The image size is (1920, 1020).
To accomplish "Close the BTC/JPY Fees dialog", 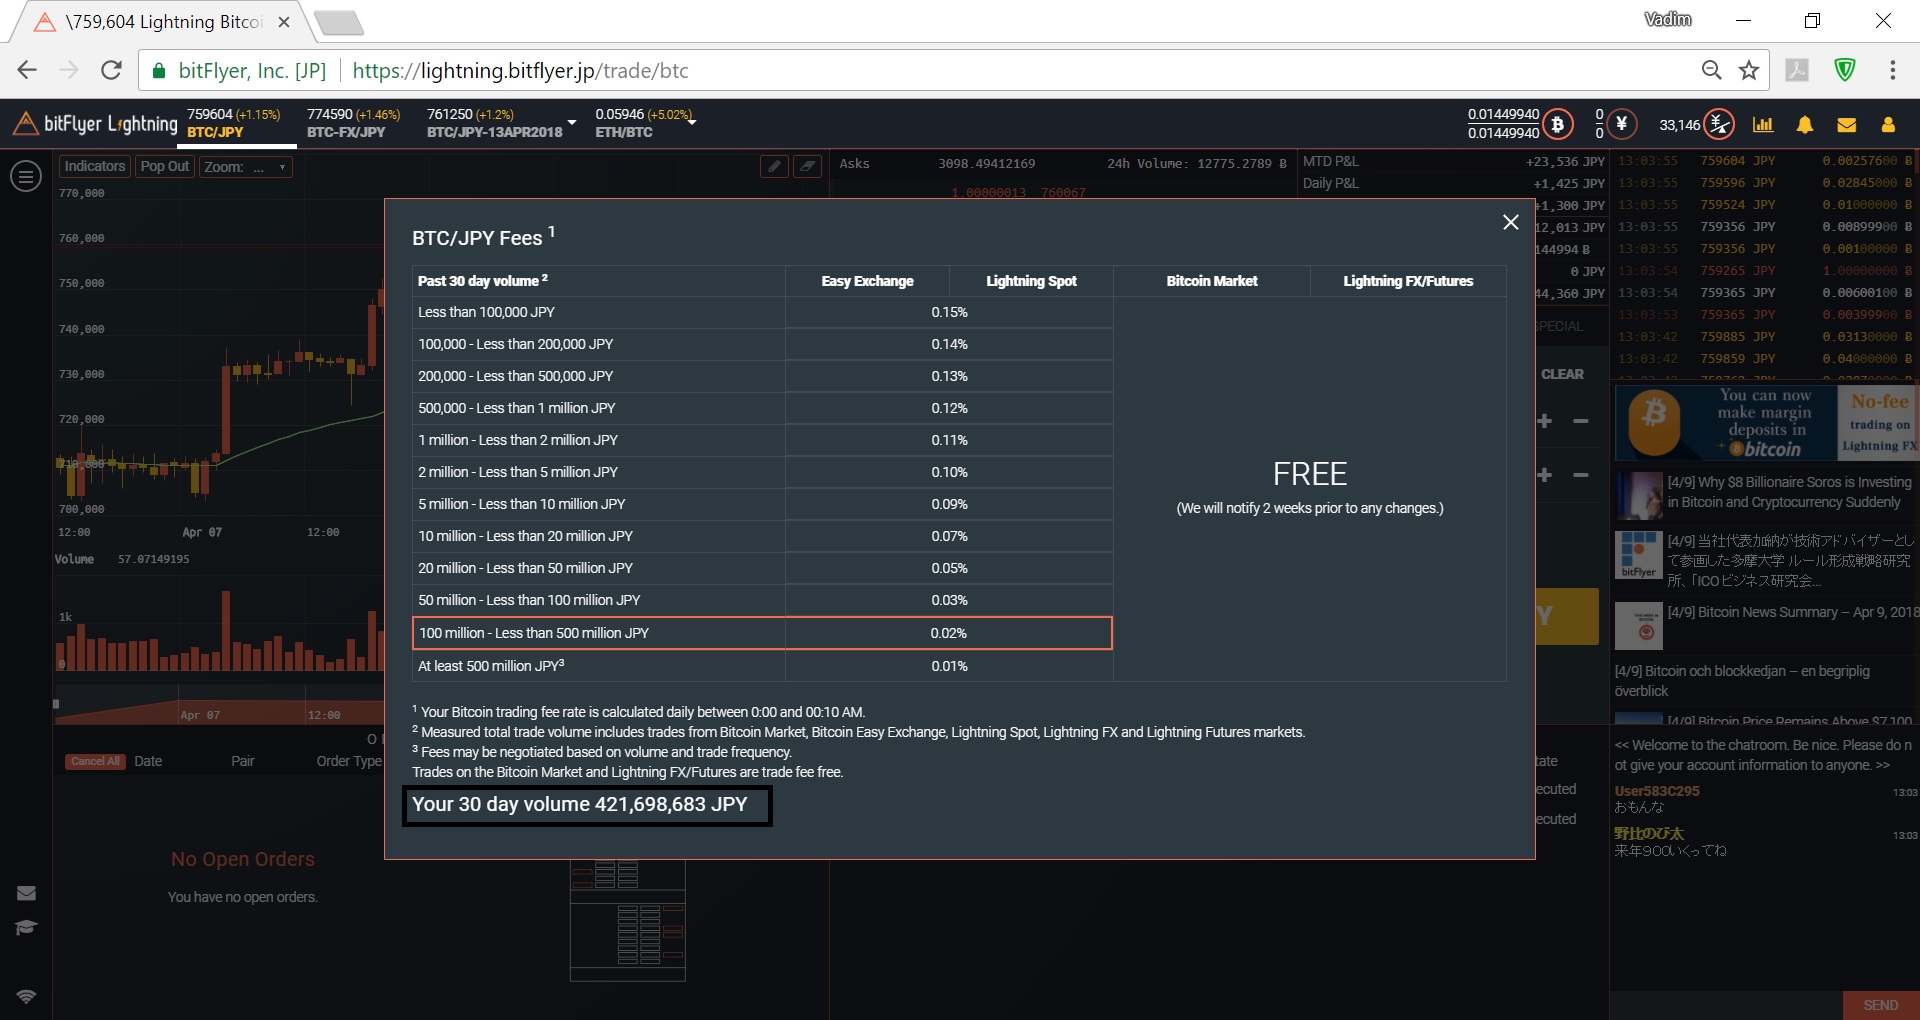I will tap(1510, 222).
